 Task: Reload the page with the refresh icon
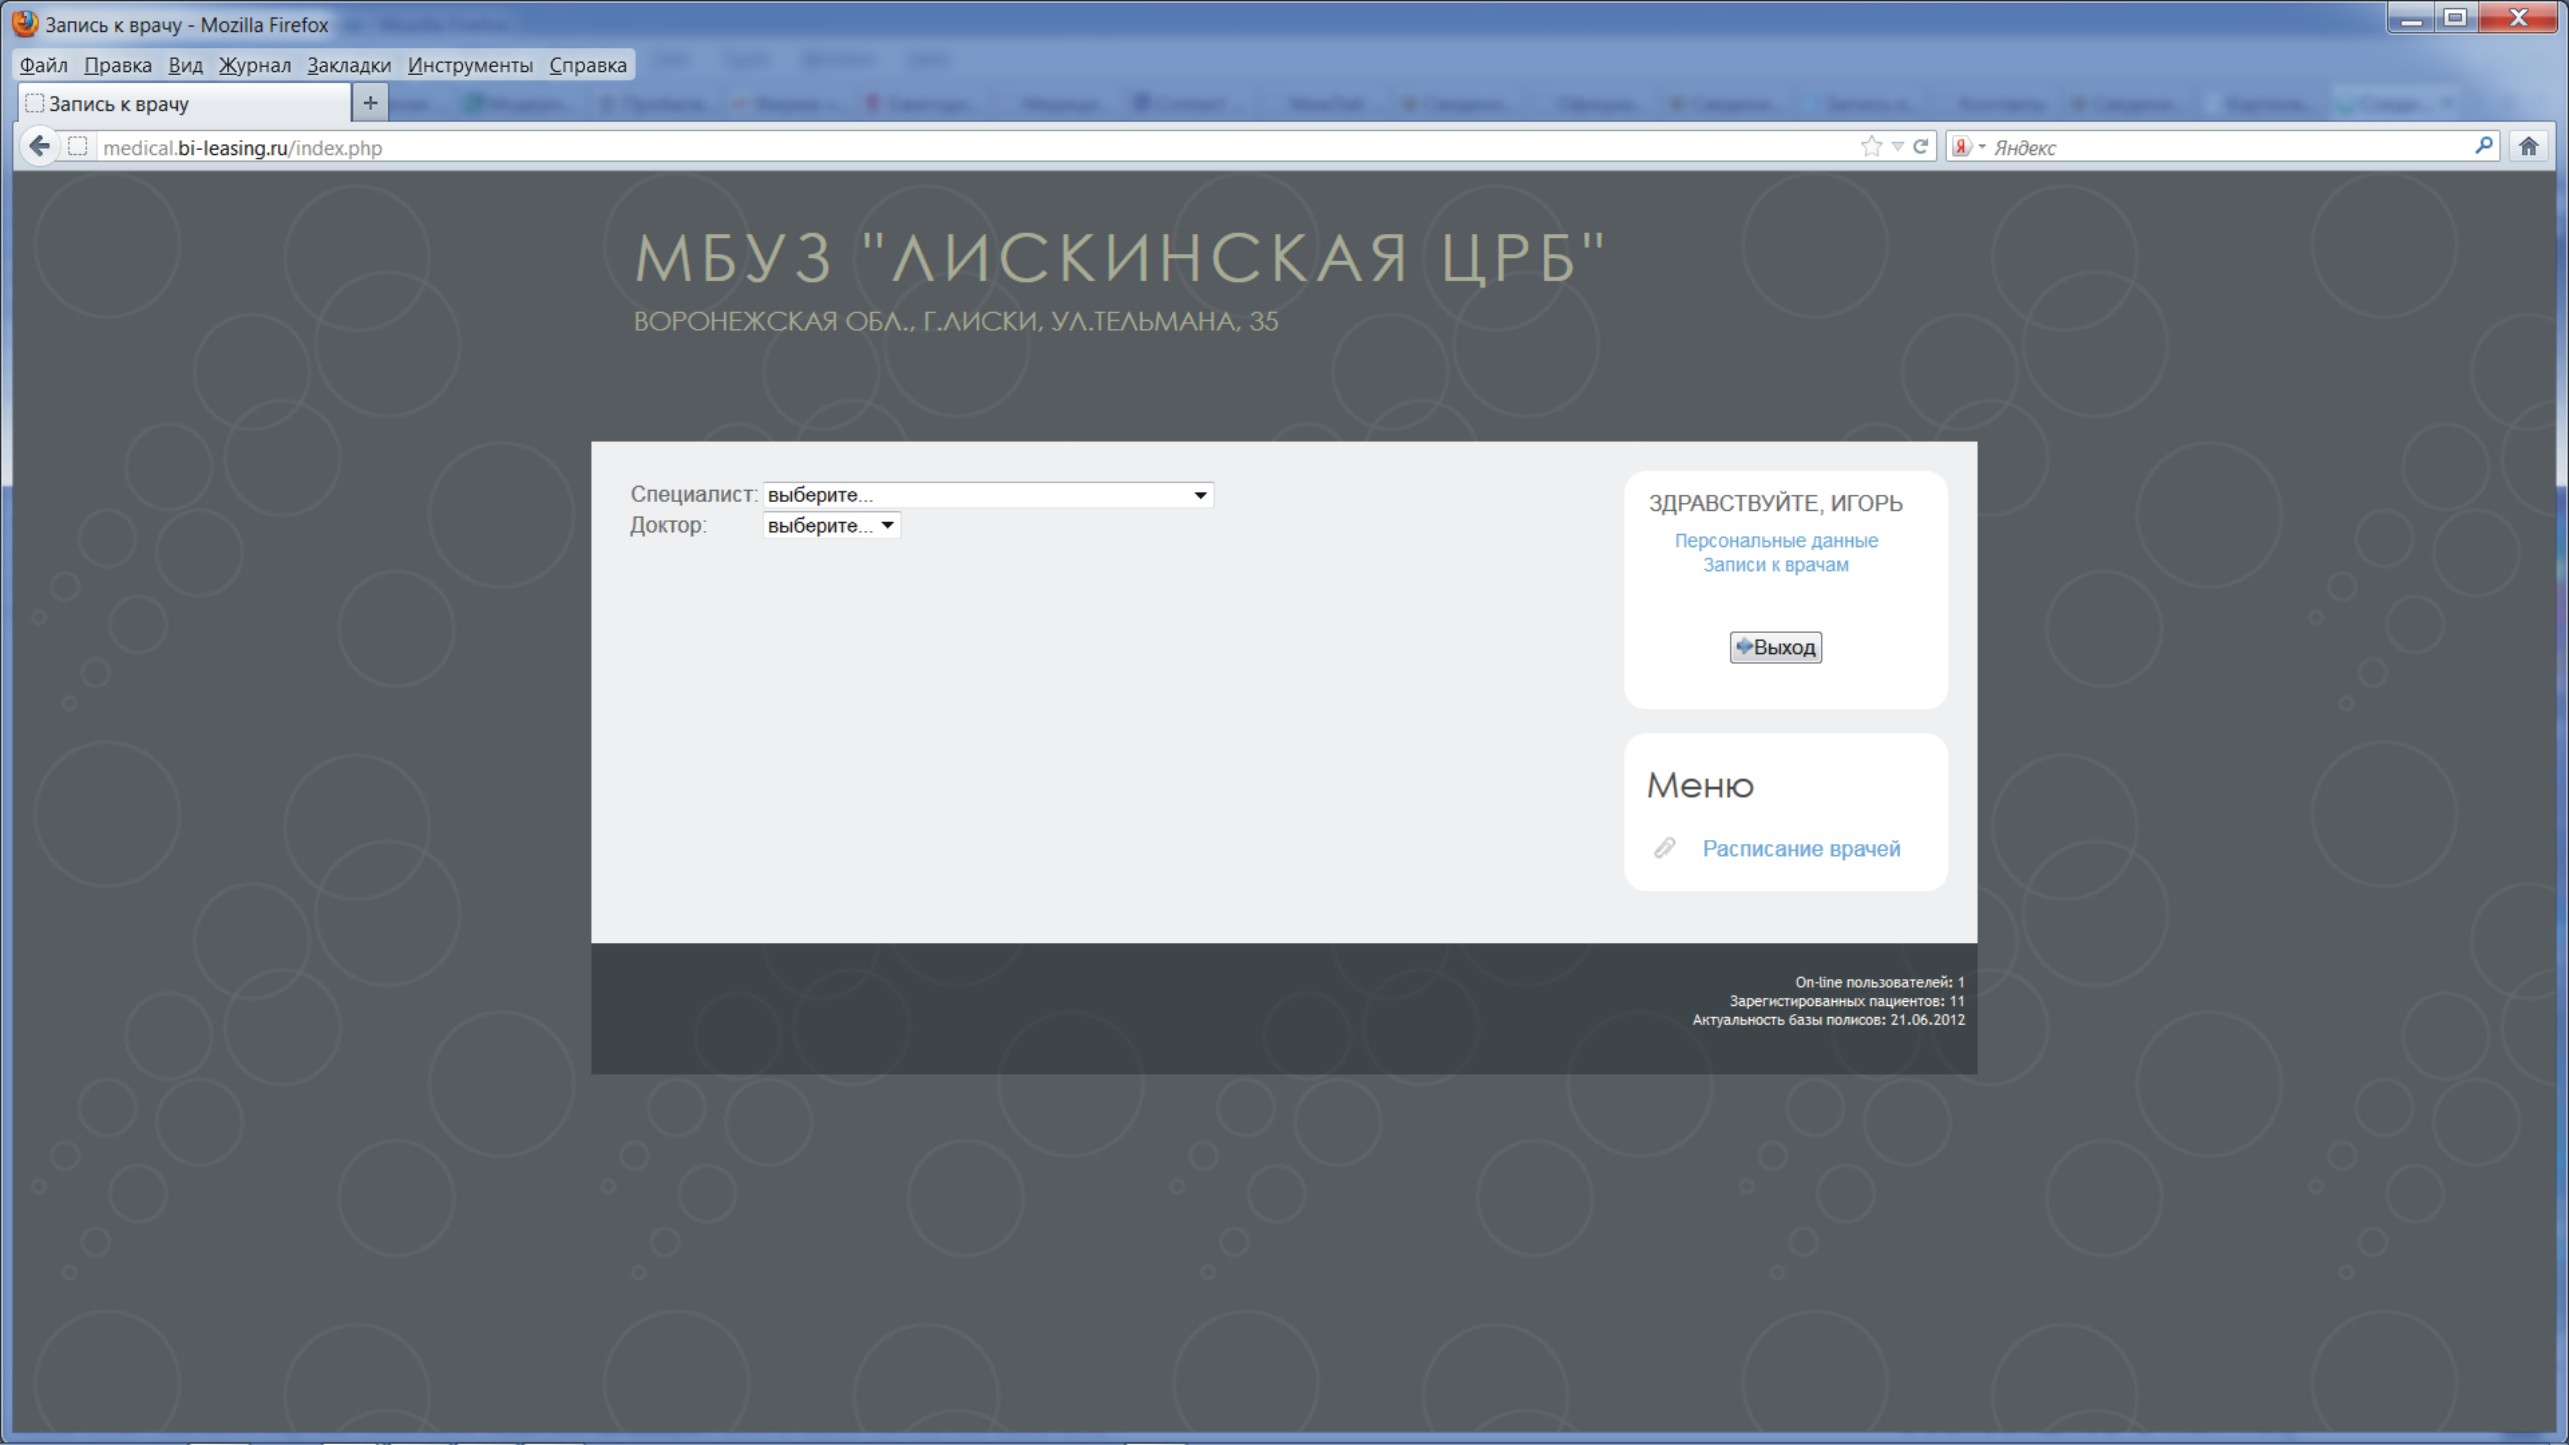[1921, 147]
